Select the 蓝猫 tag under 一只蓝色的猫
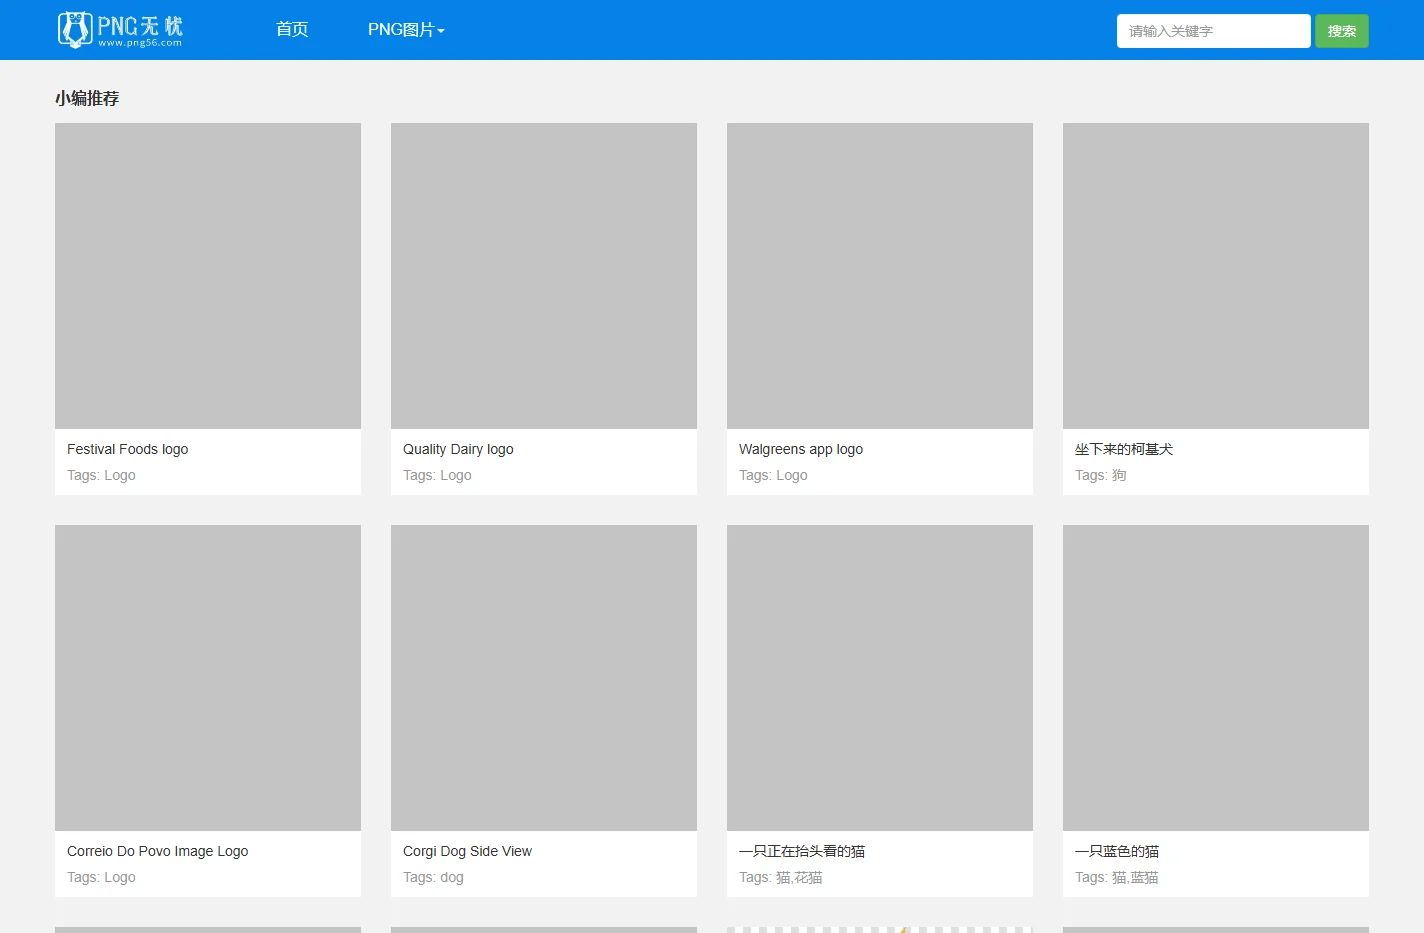This screenshot has width=1424, height=933. pyautogui.click(x=1145, y=877)
